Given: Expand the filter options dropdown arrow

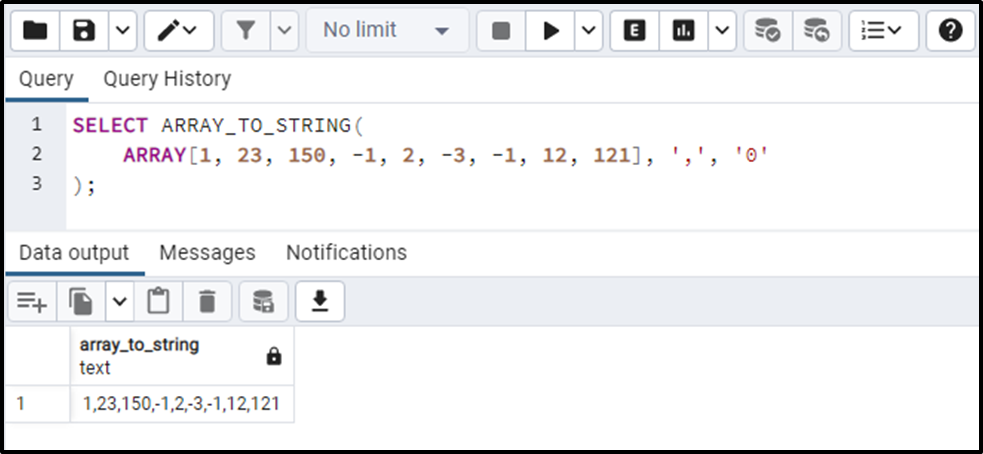Looking at the screenshot, I should pos(285,30).
